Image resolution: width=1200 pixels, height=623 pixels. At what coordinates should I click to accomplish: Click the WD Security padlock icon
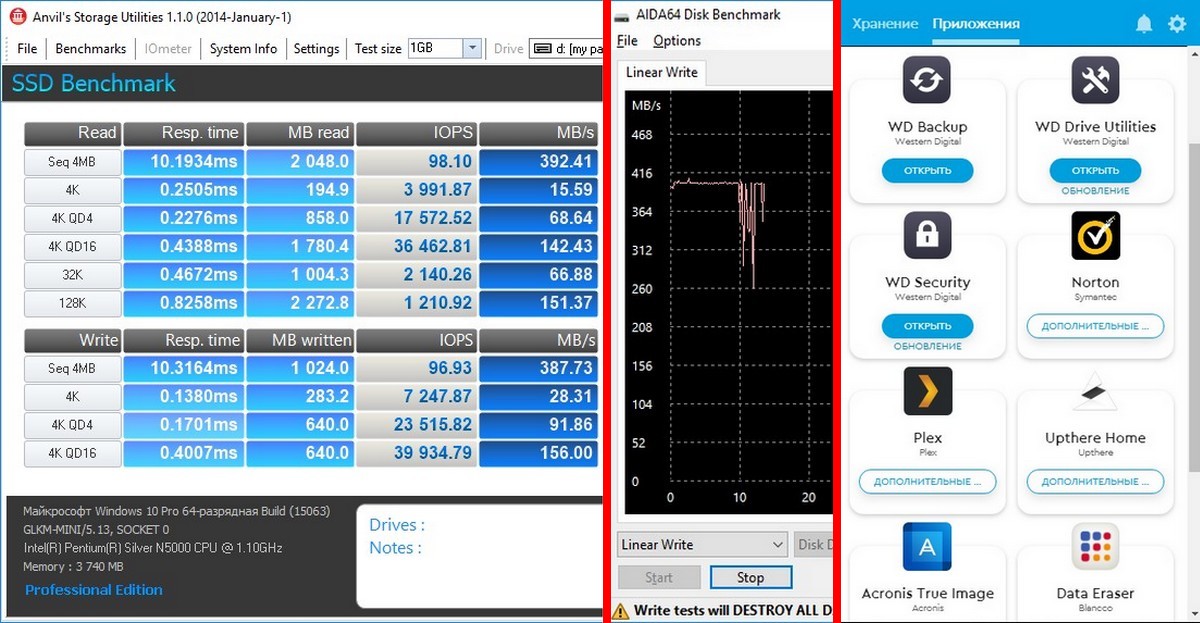point(927,236)
